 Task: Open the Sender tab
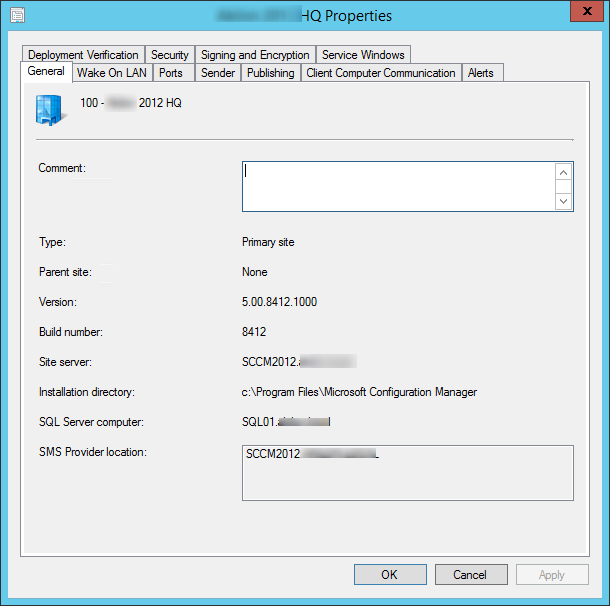click(218, 73)
